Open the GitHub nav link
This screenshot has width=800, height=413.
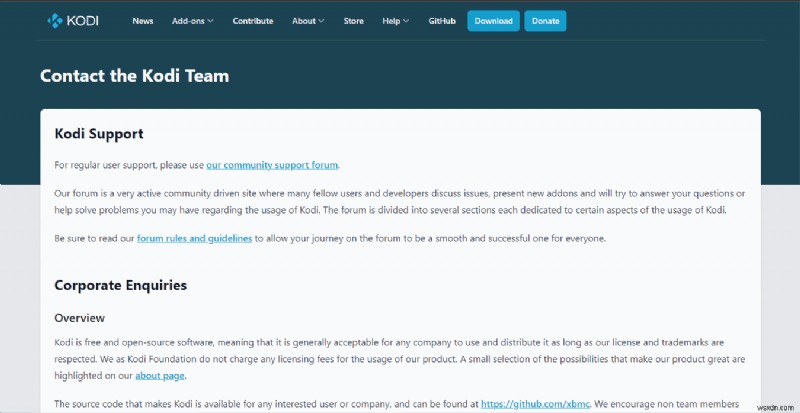[x=442, y=21]
